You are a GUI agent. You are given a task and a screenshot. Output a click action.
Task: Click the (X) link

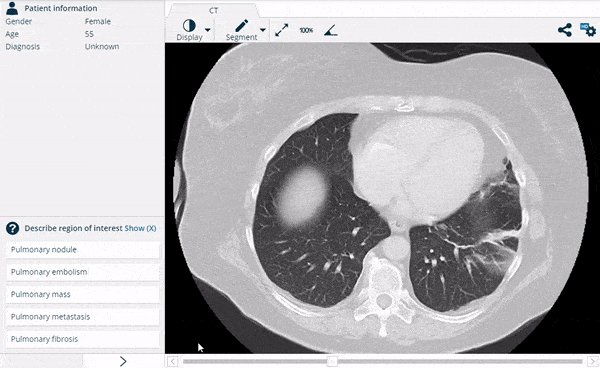151,228
